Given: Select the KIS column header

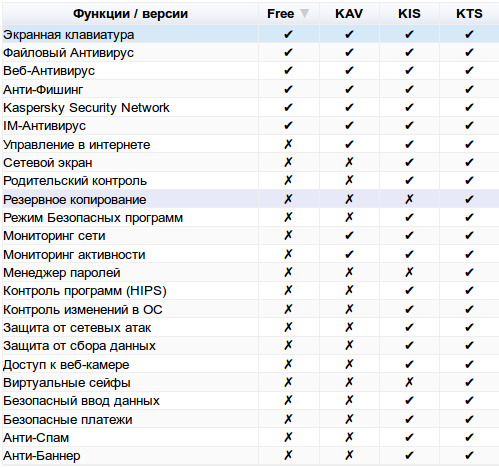Looking at the screenshot, I should [409, 14].
